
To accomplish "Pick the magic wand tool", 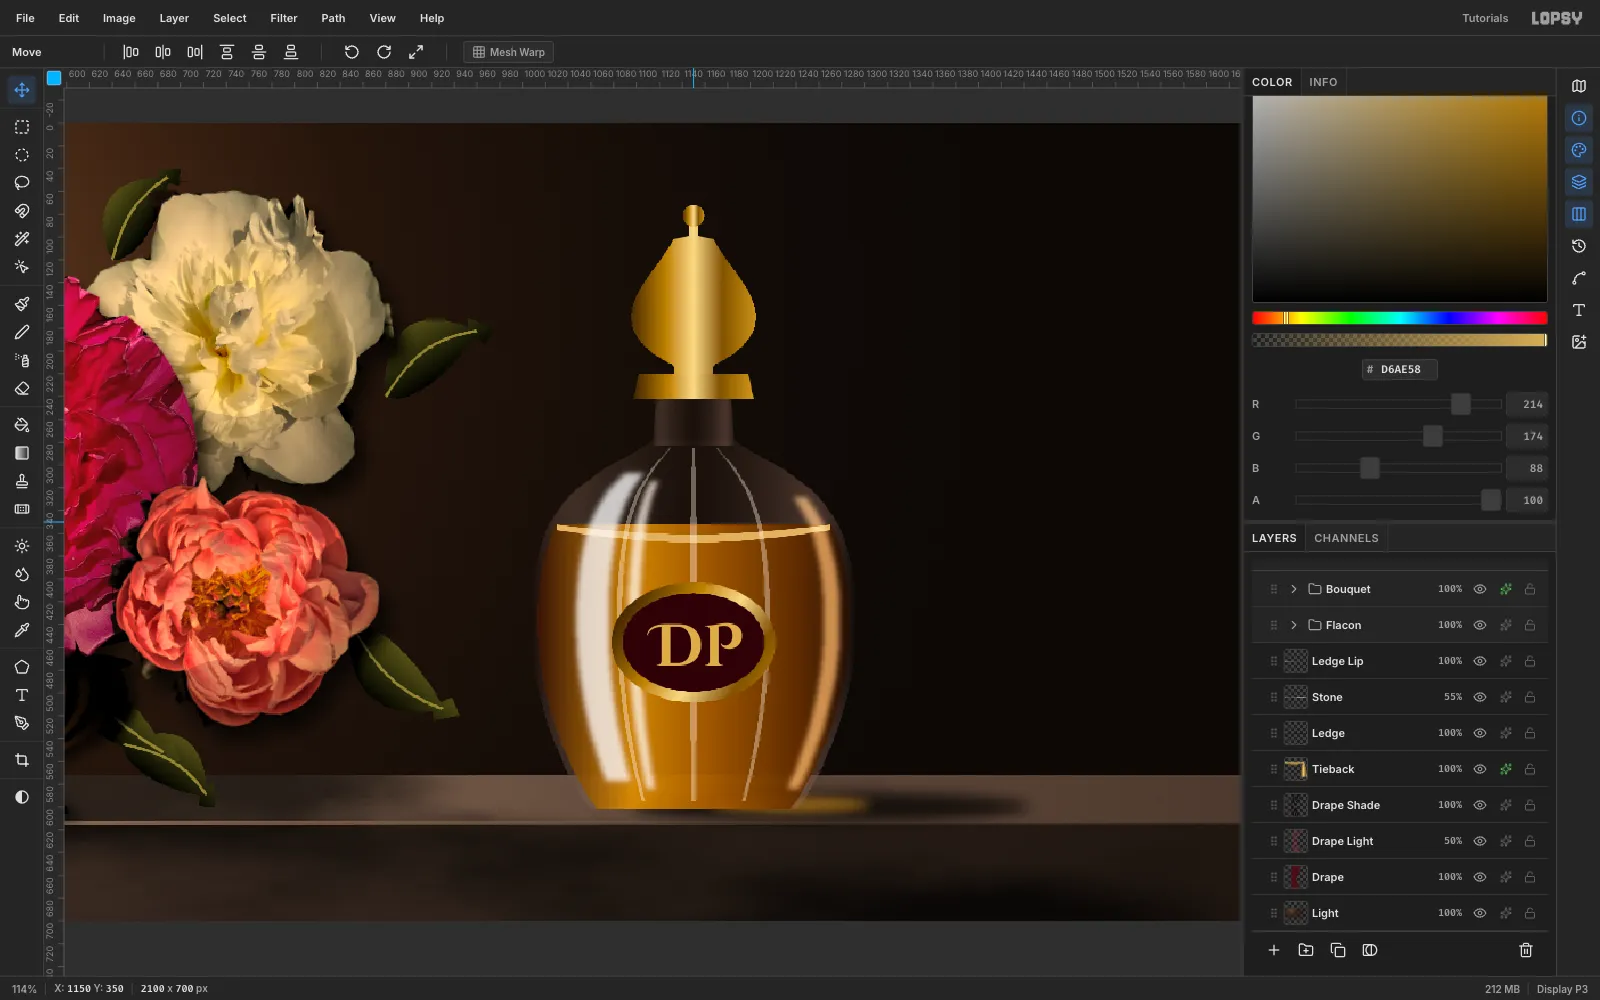I will (22, 239).
